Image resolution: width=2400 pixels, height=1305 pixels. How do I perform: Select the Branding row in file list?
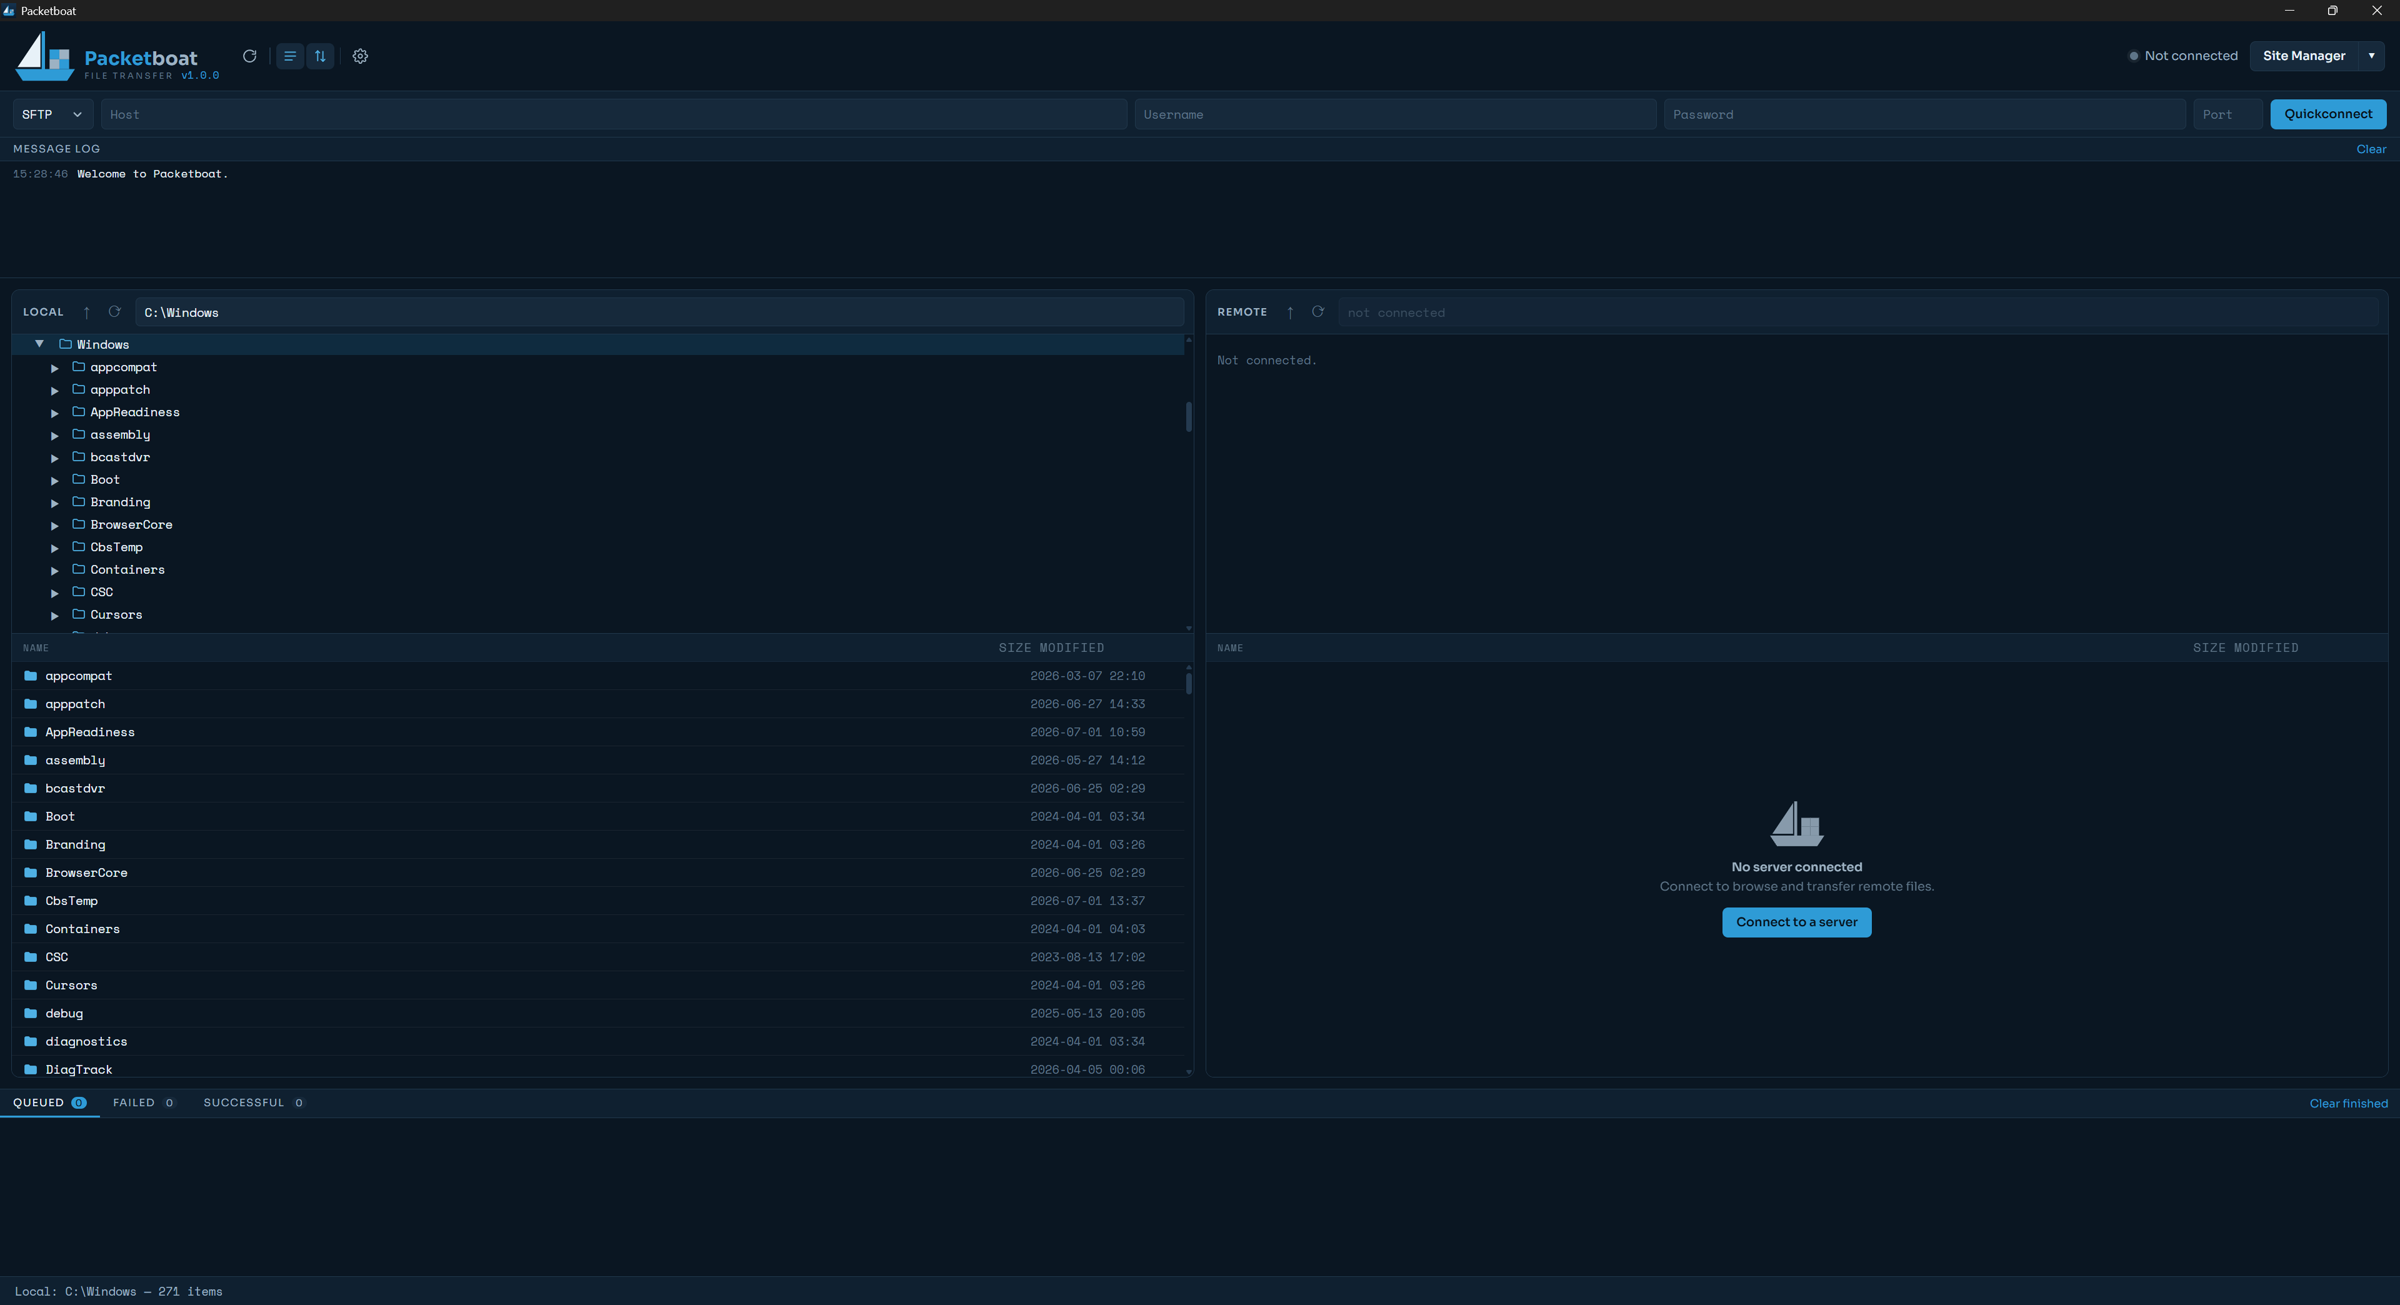coord(598,845)
